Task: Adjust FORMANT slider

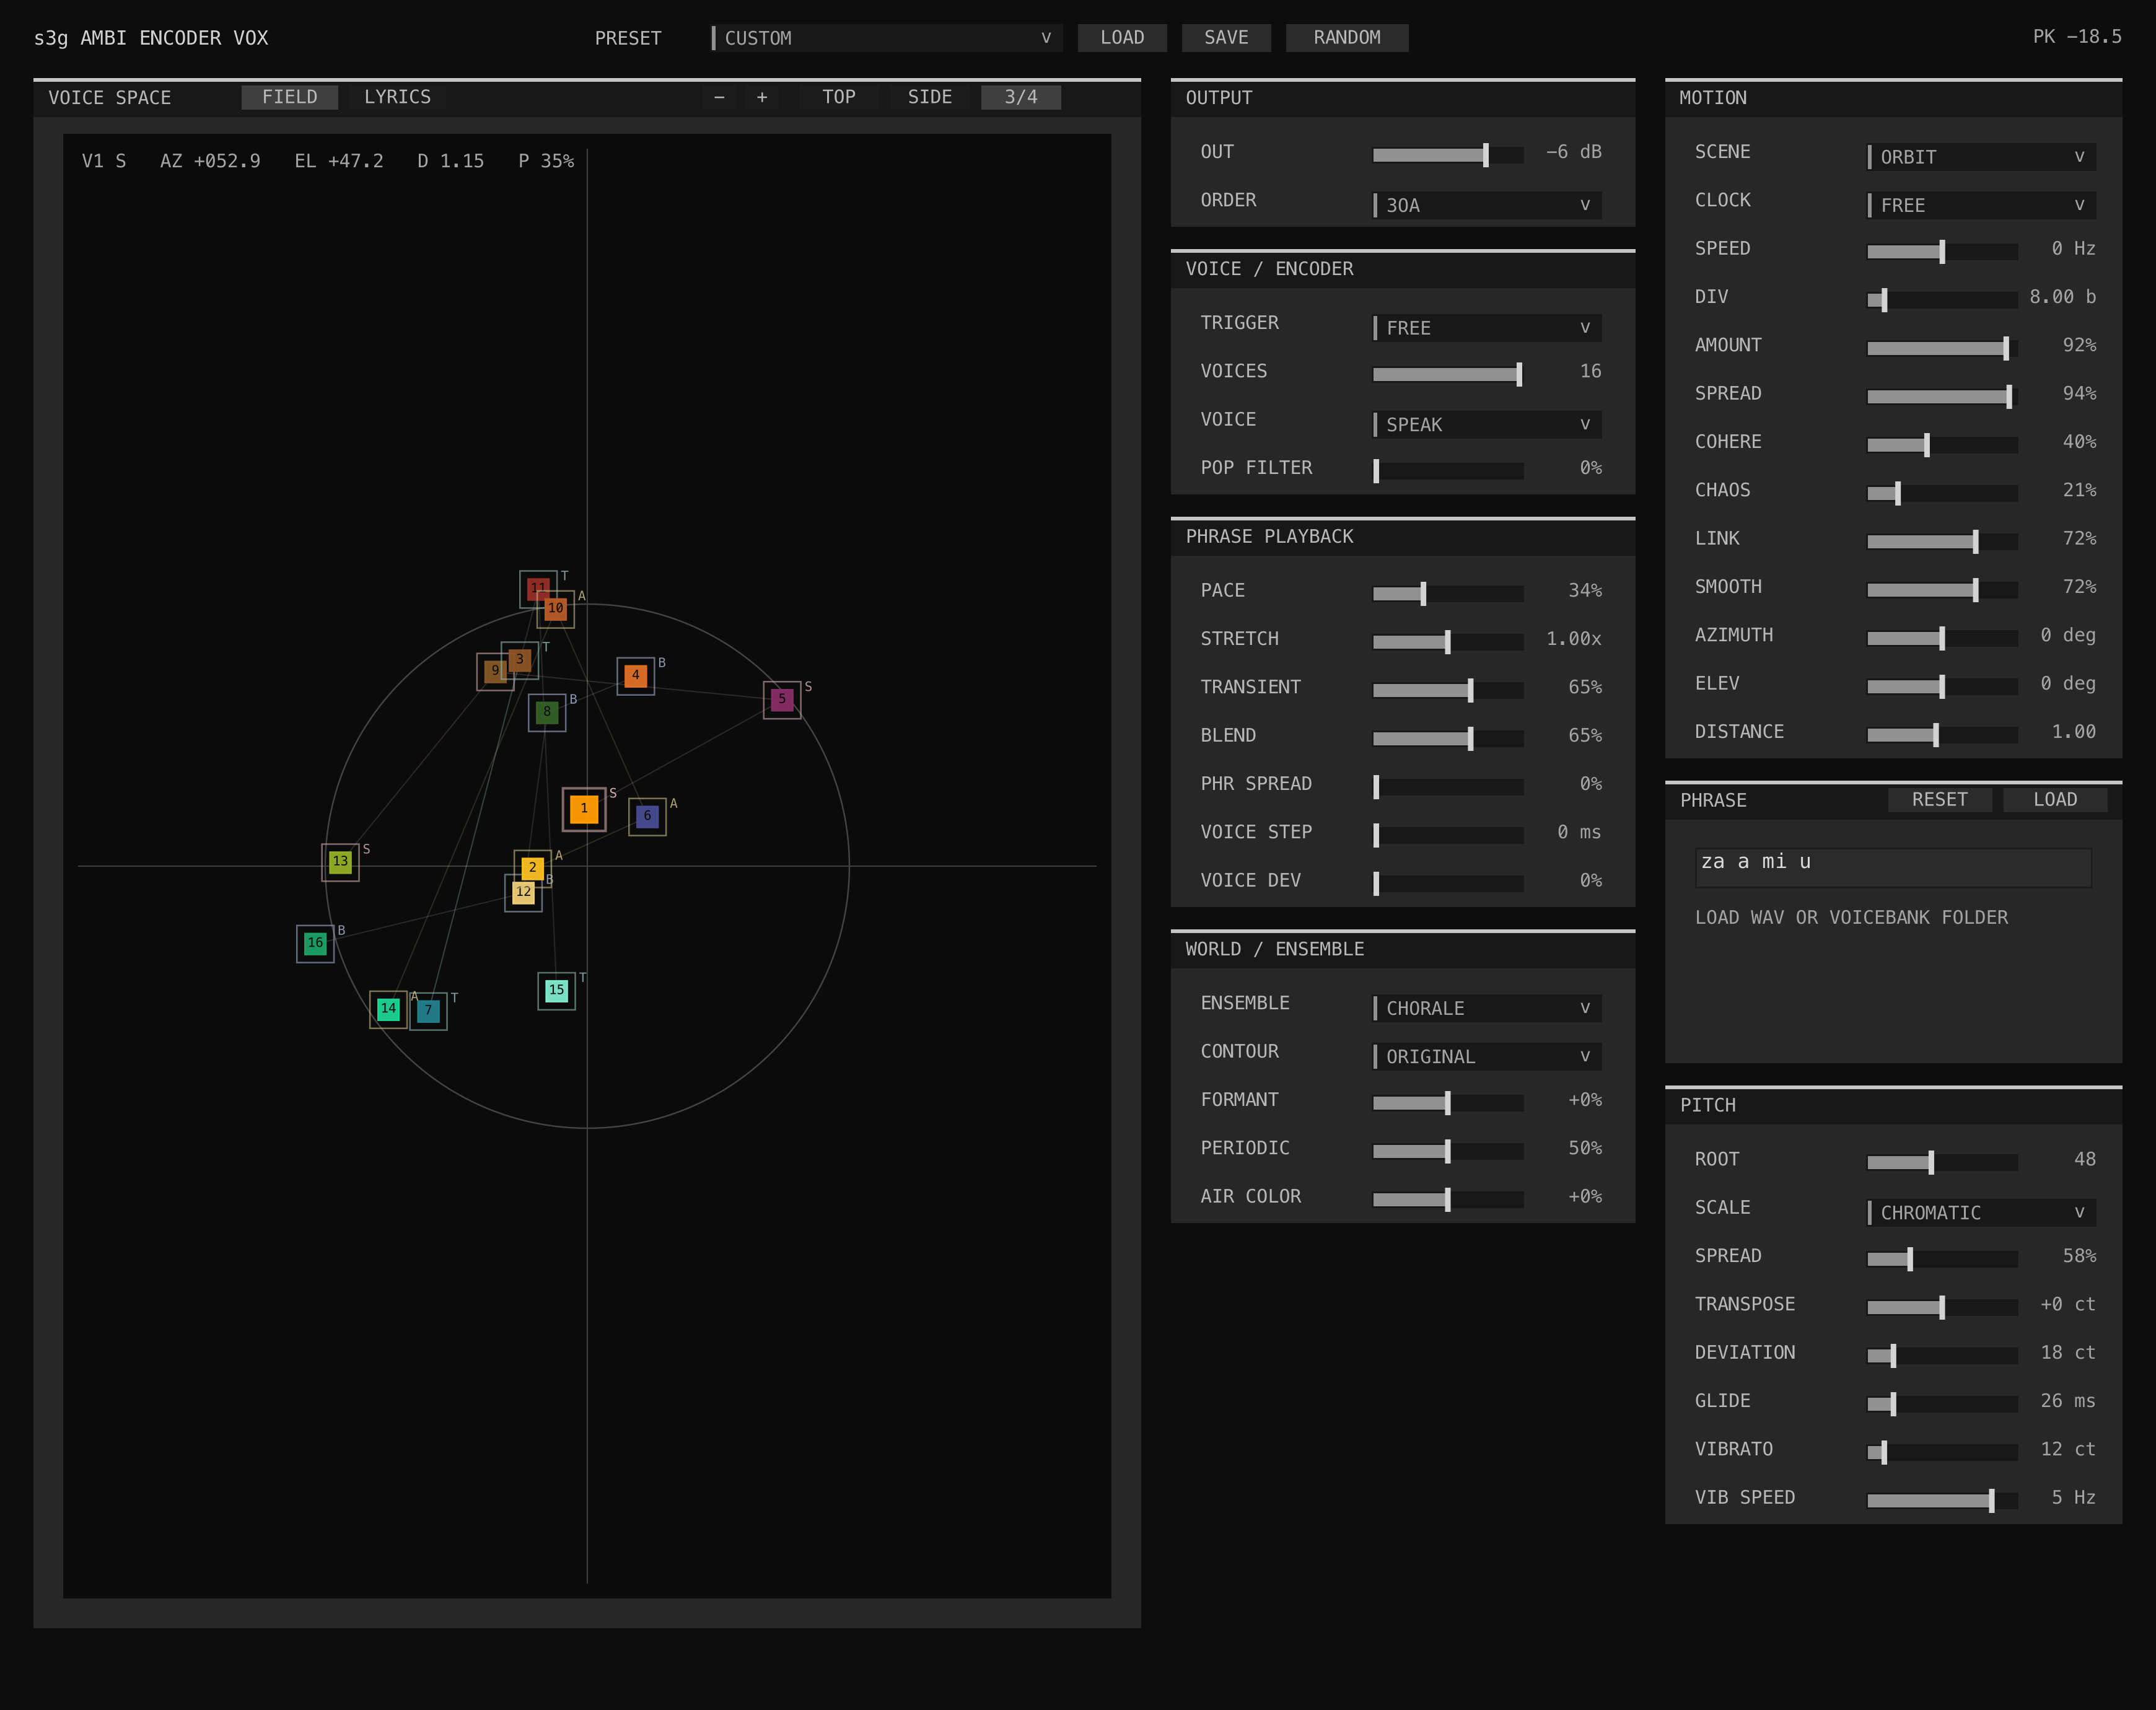Action: coord(1448,1103)
